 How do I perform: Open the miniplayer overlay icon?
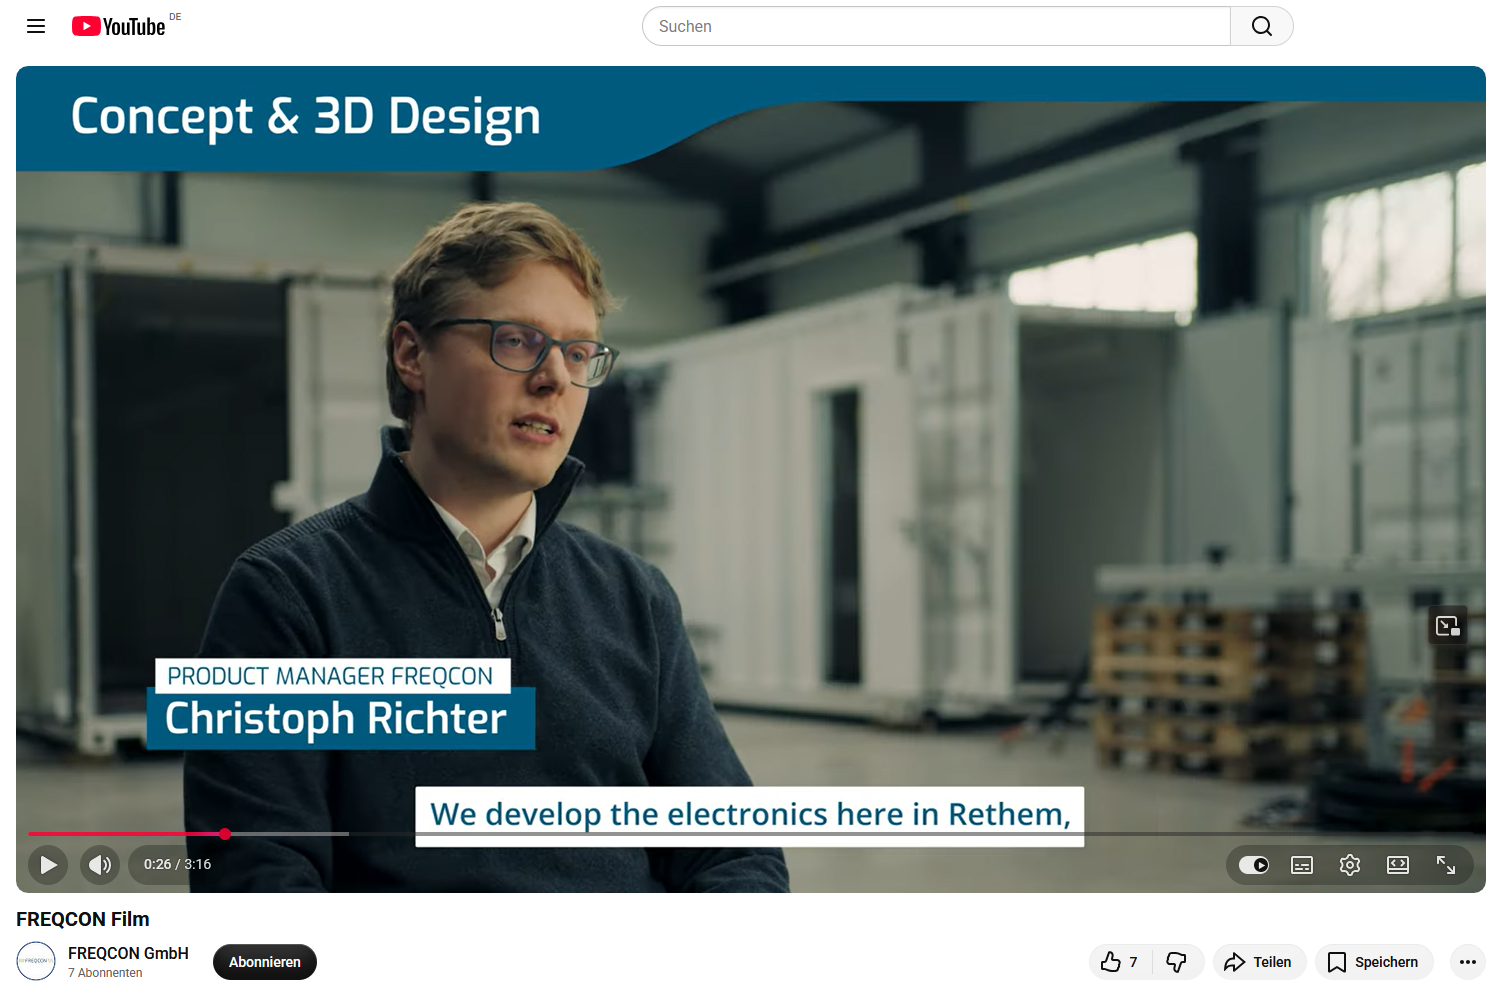pos(1447,626)
